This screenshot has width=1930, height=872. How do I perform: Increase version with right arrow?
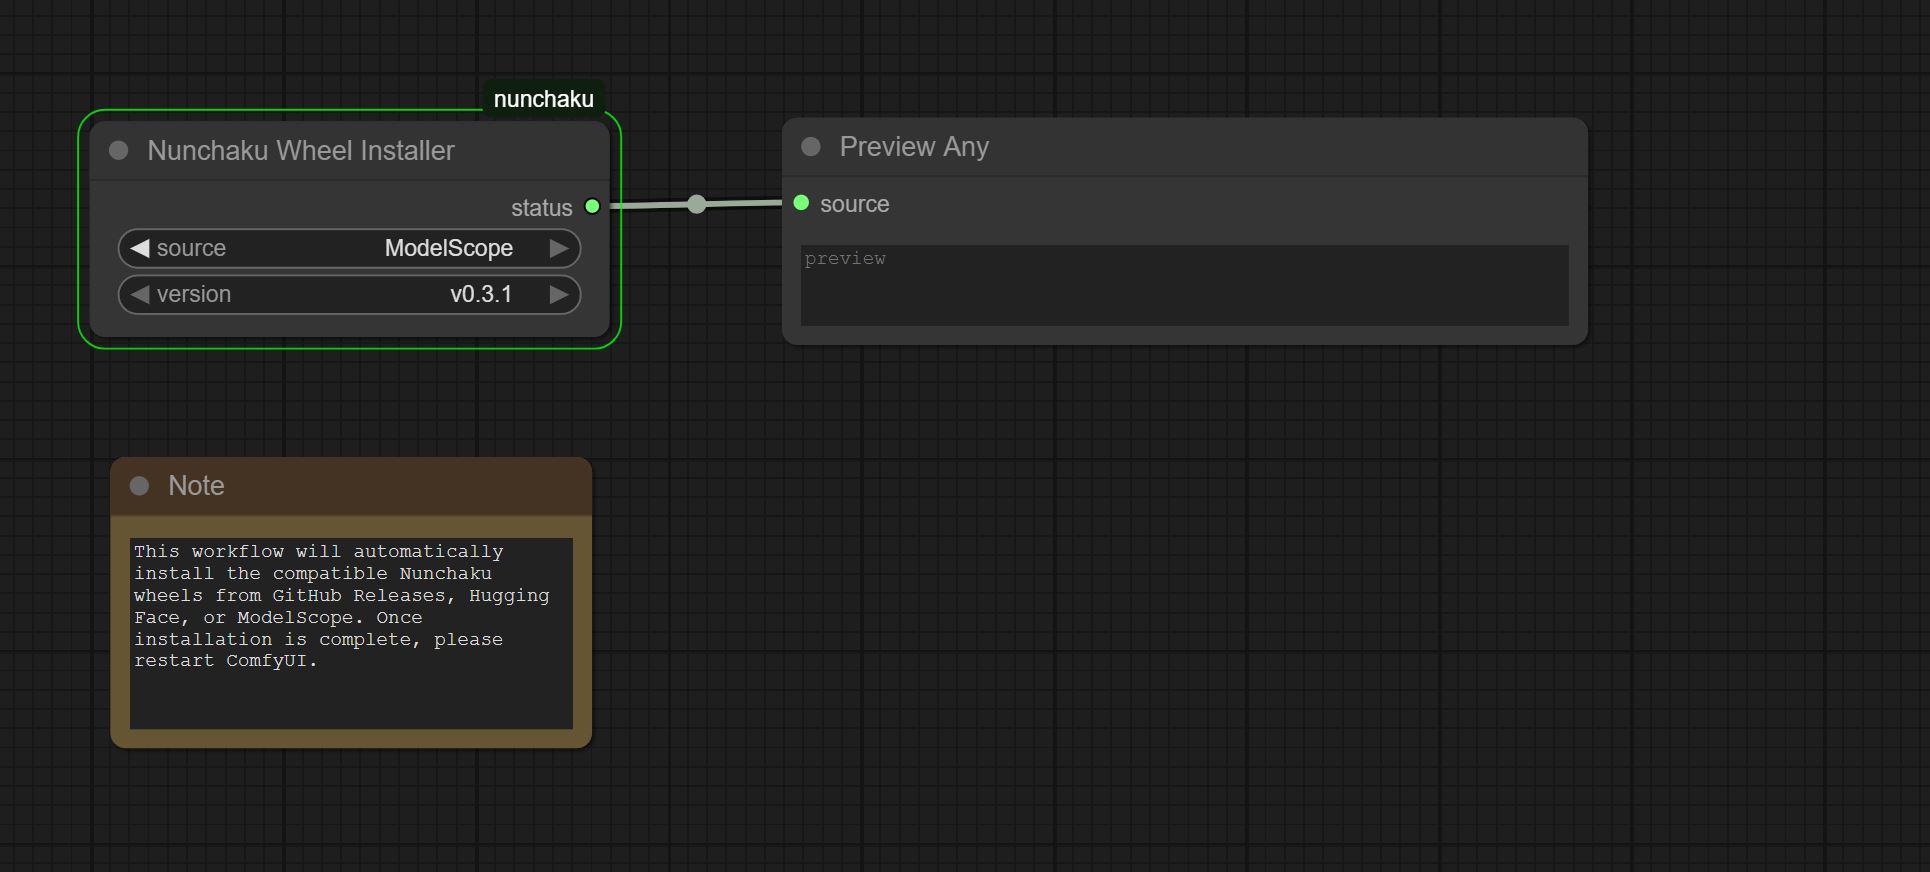559,294
